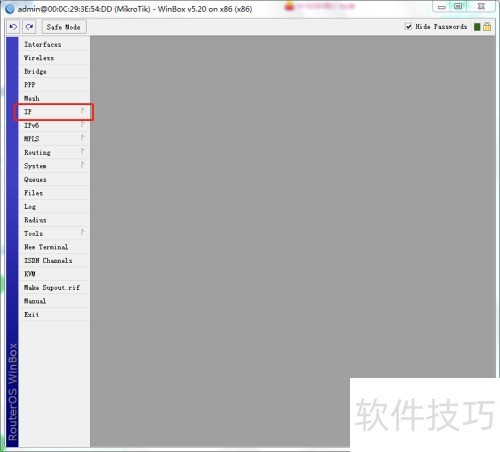Open ISDN Channels menu

point(54,260)
